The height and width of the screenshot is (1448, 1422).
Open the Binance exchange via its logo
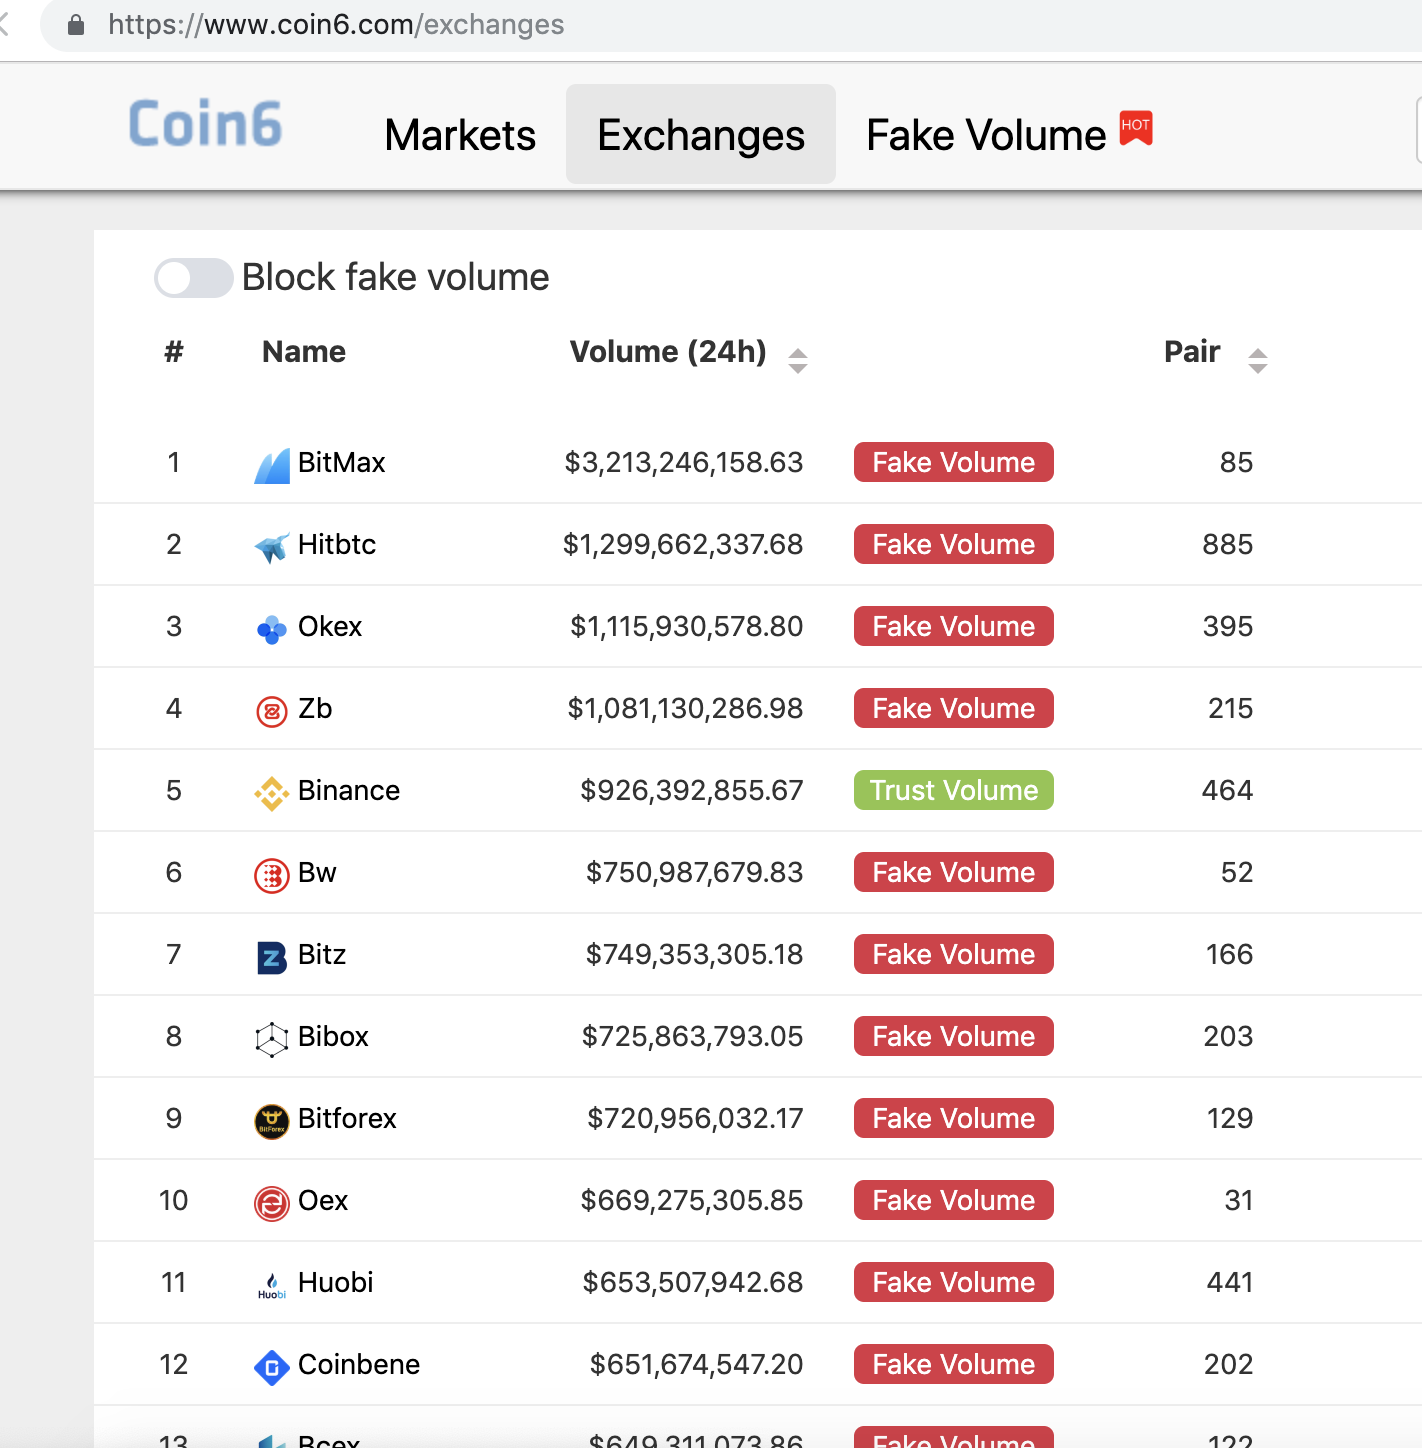click(270, 790)
